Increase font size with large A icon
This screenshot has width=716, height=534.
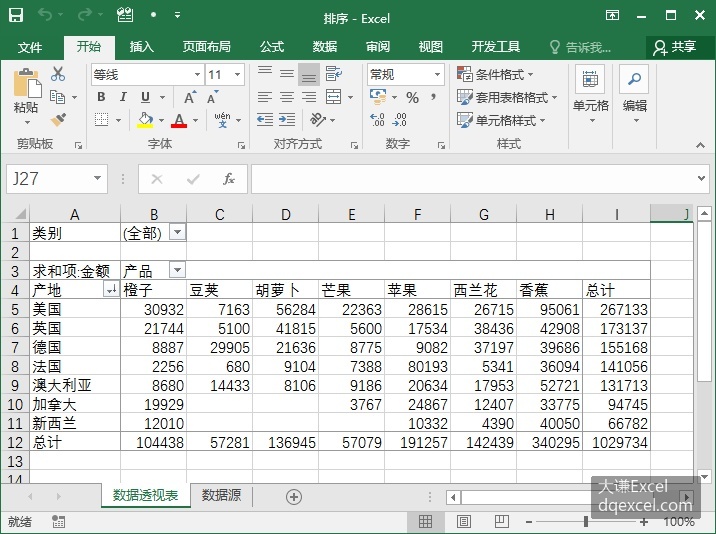190,97
